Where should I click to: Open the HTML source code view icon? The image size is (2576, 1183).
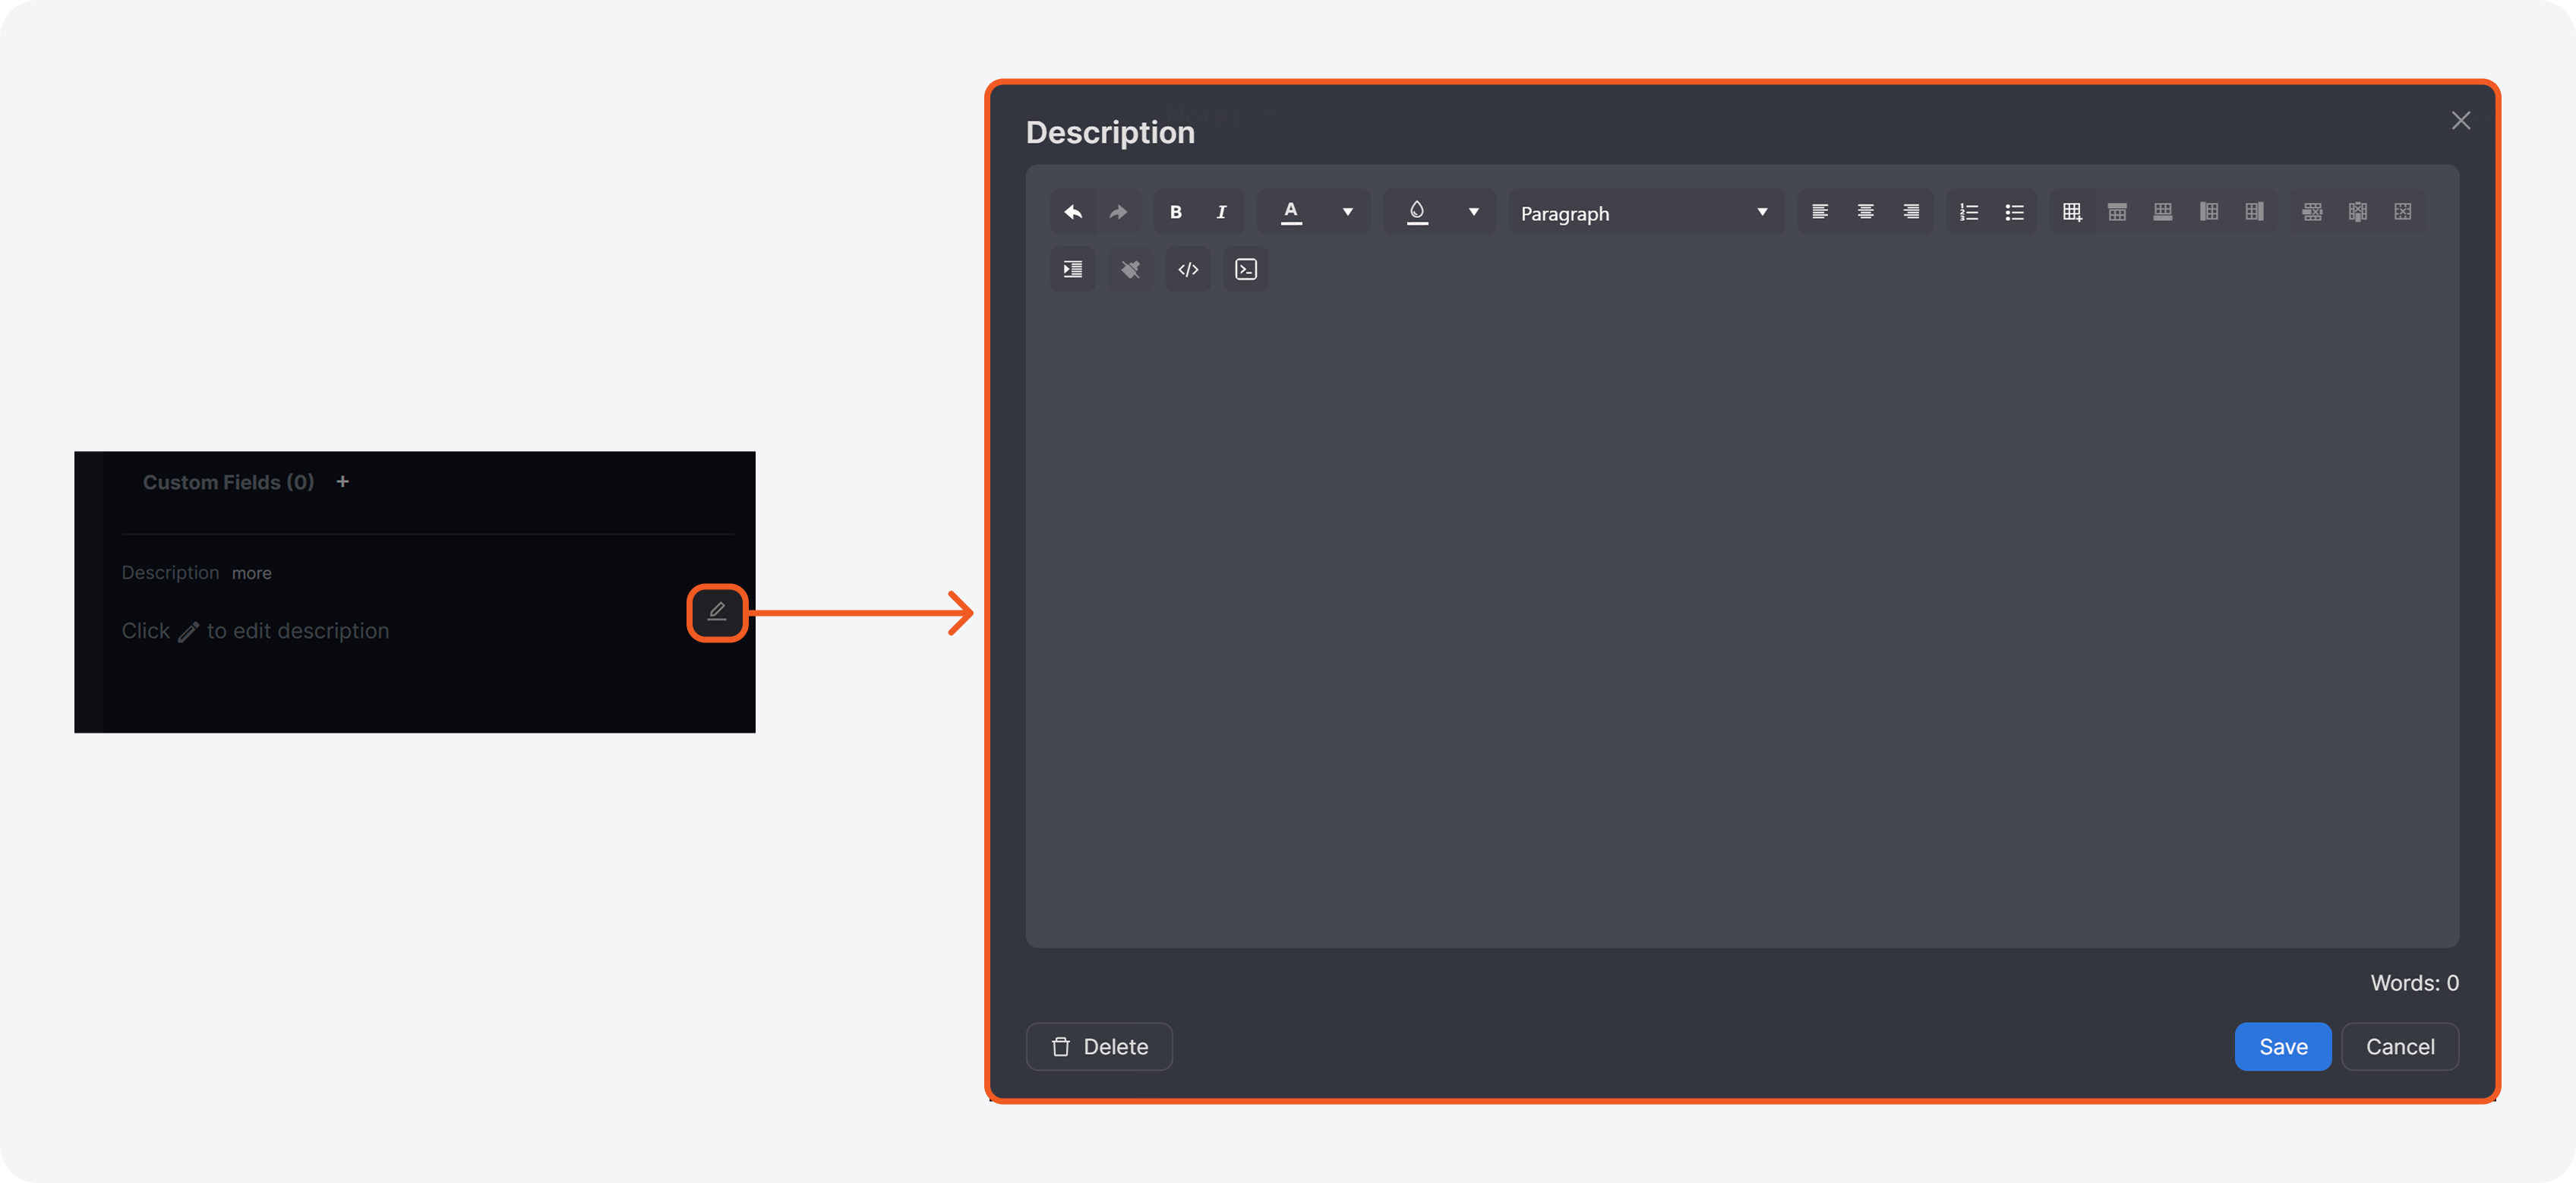[1188, 270]
